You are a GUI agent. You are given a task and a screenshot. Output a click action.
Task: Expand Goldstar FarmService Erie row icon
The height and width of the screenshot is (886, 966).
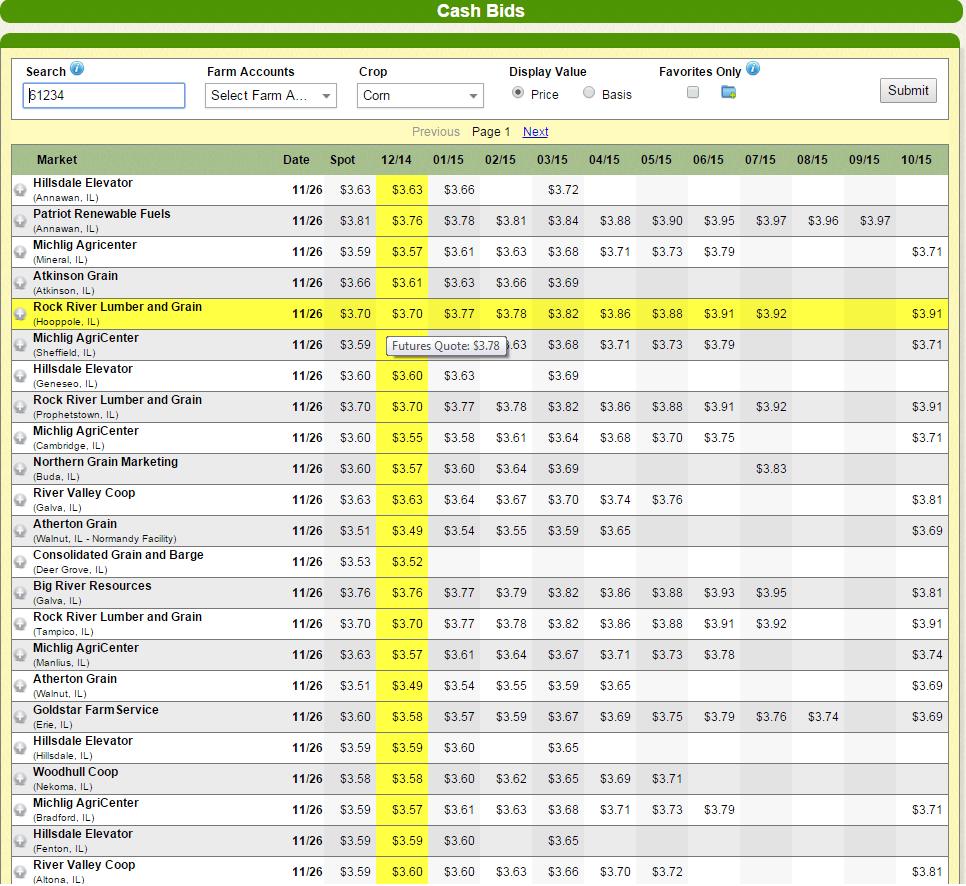pos(20,717)
